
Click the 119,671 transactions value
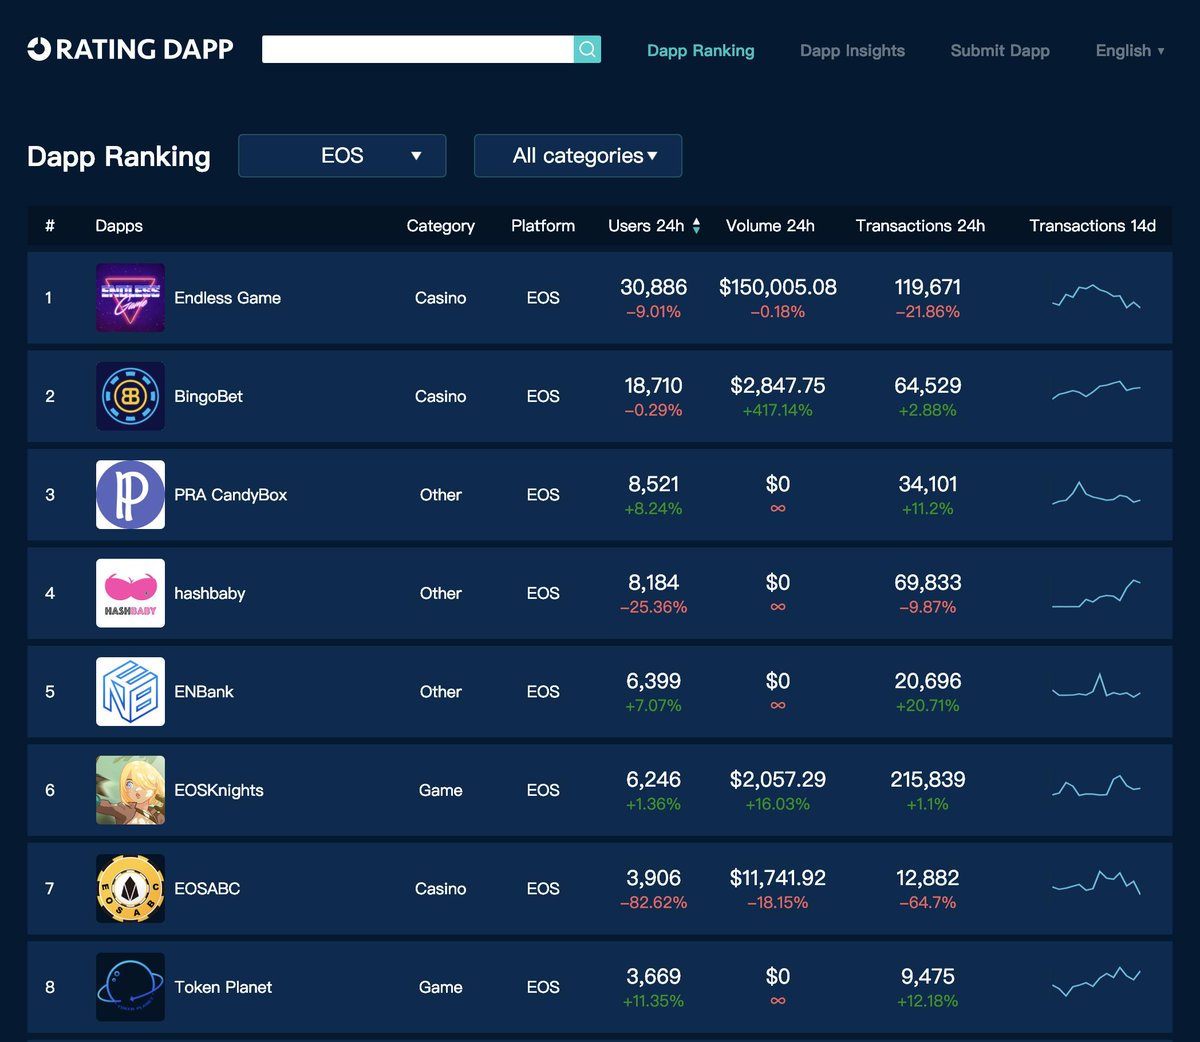[x=928, y=287]
